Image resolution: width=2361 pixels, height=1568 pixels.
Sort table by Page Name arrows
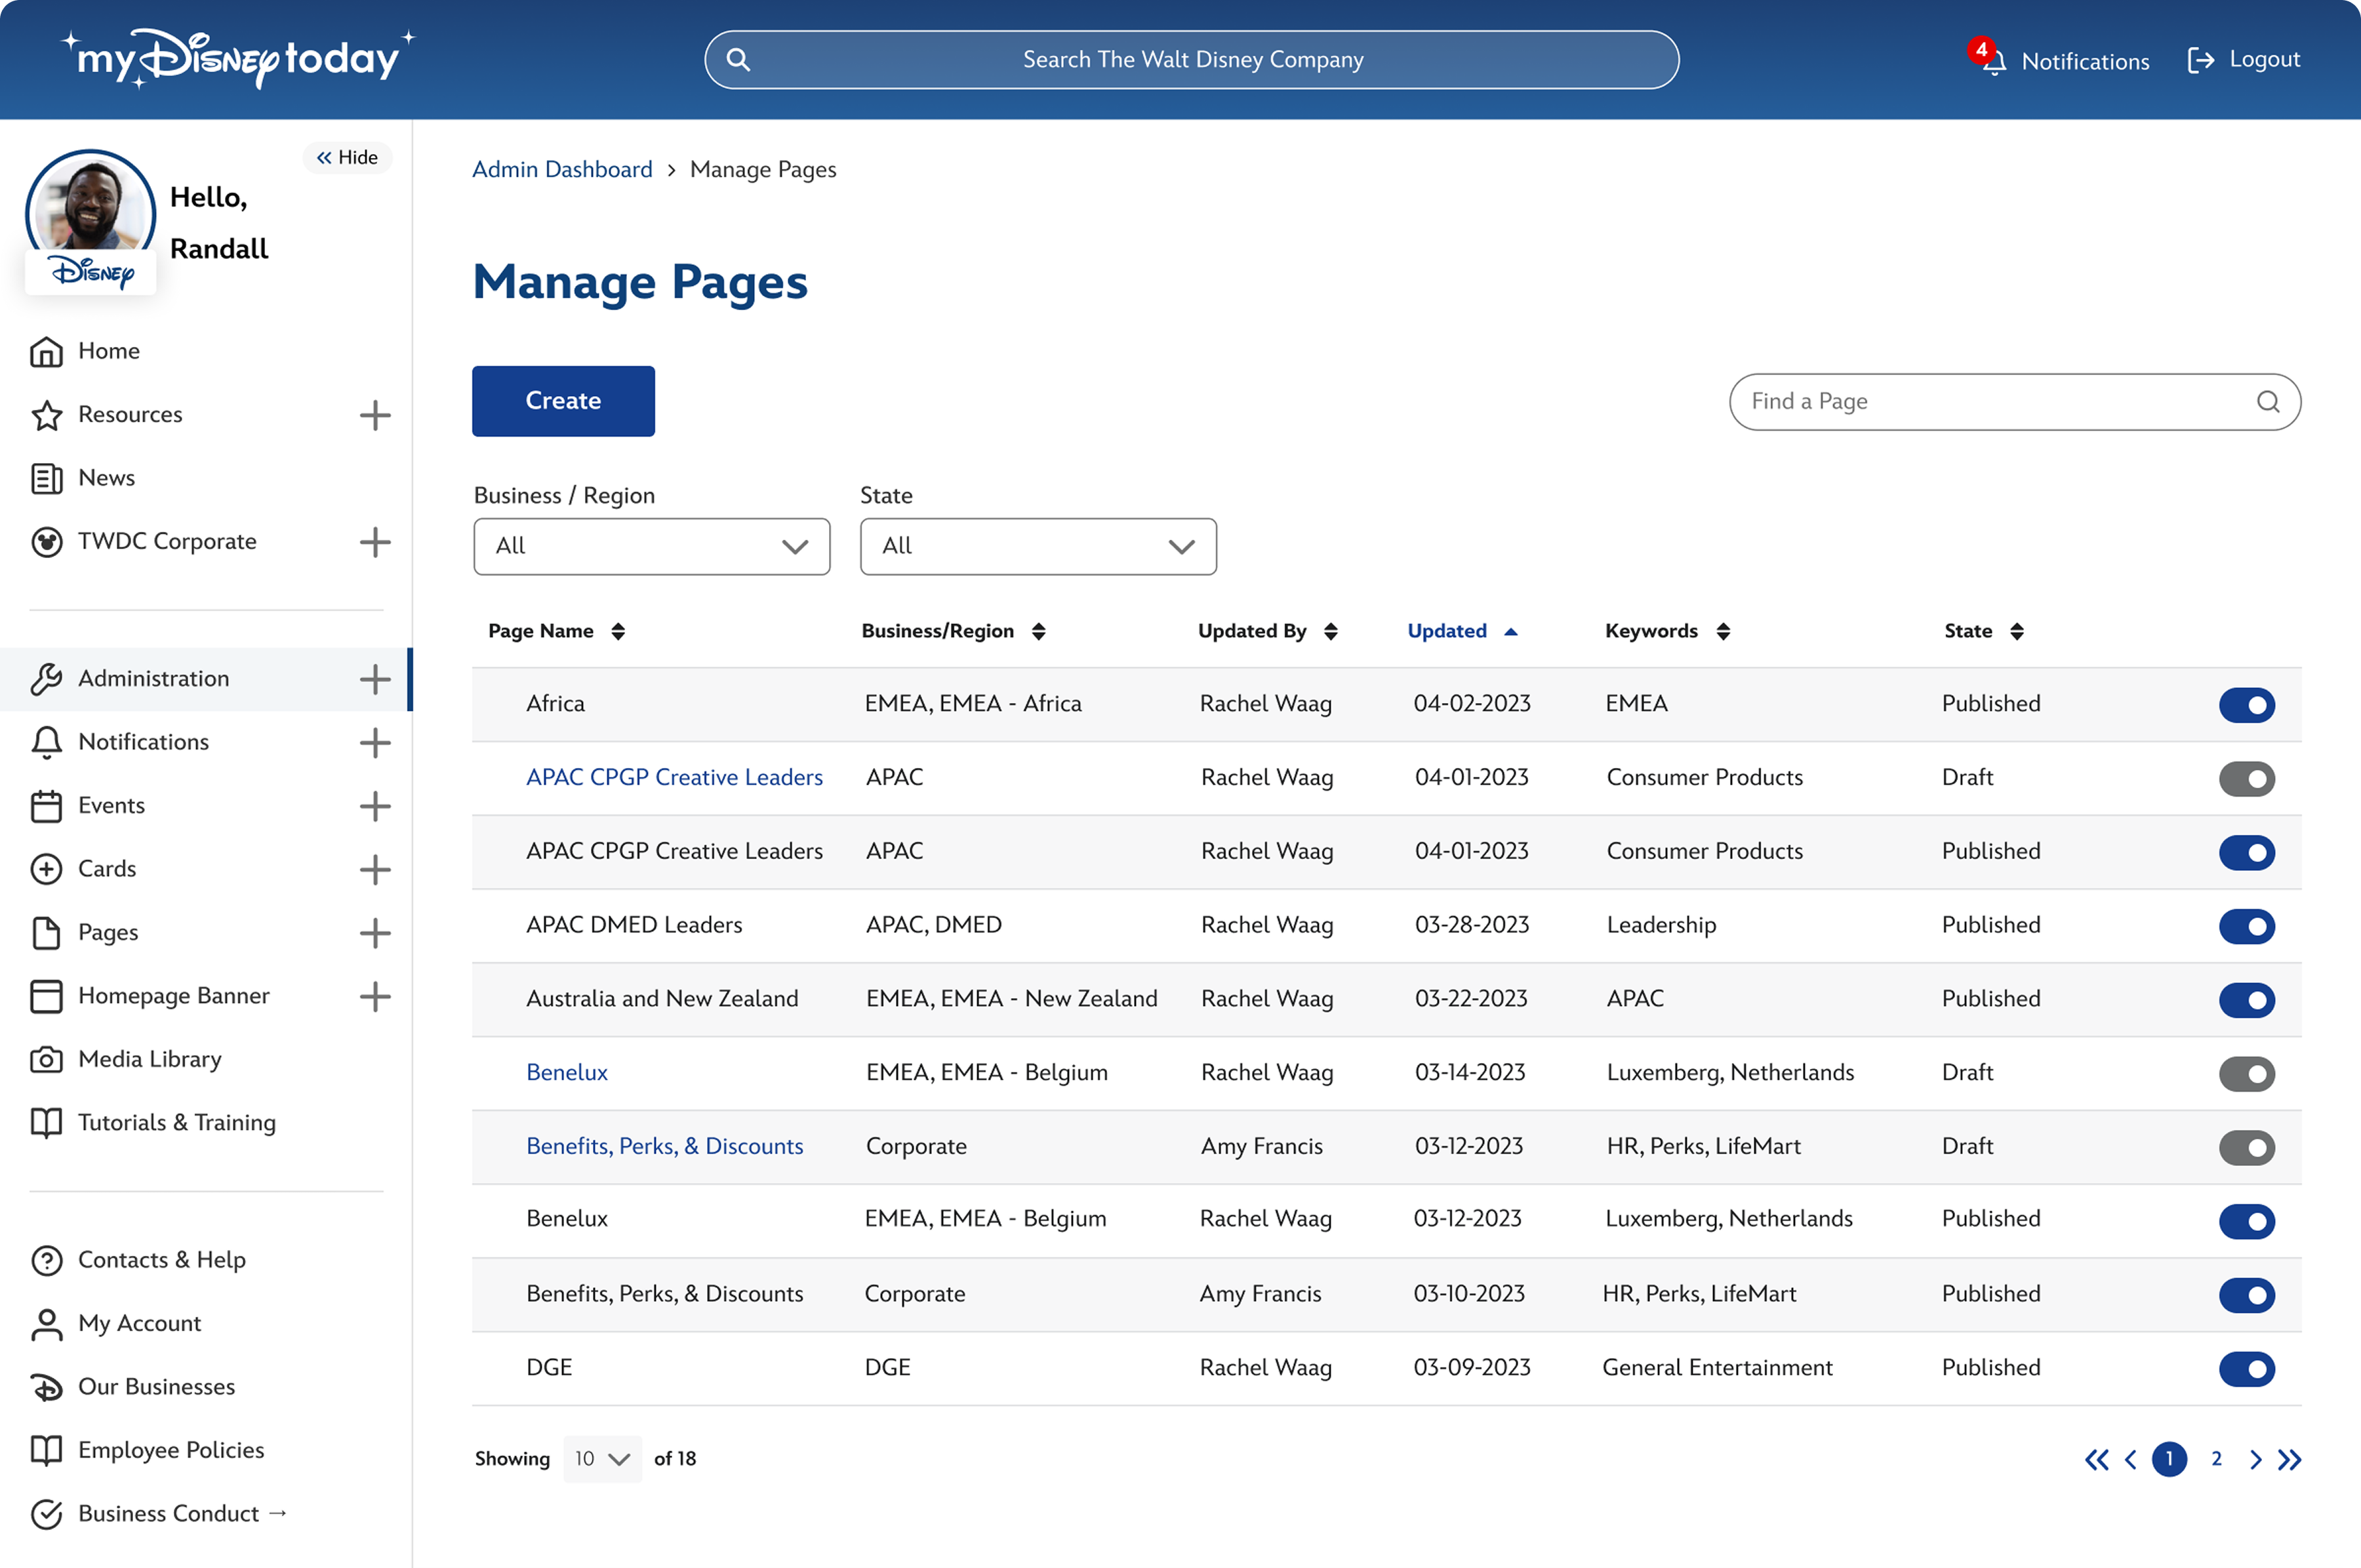tap(618, 631)
